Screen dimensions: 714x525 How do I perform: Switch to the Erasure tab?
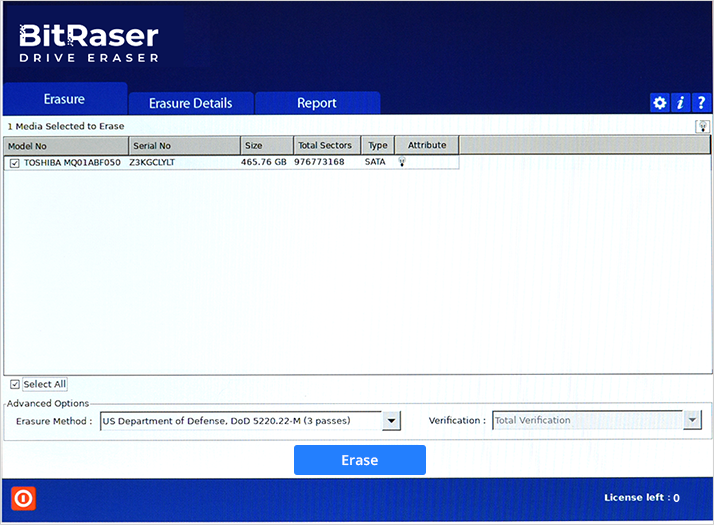[x=65, y=99]
